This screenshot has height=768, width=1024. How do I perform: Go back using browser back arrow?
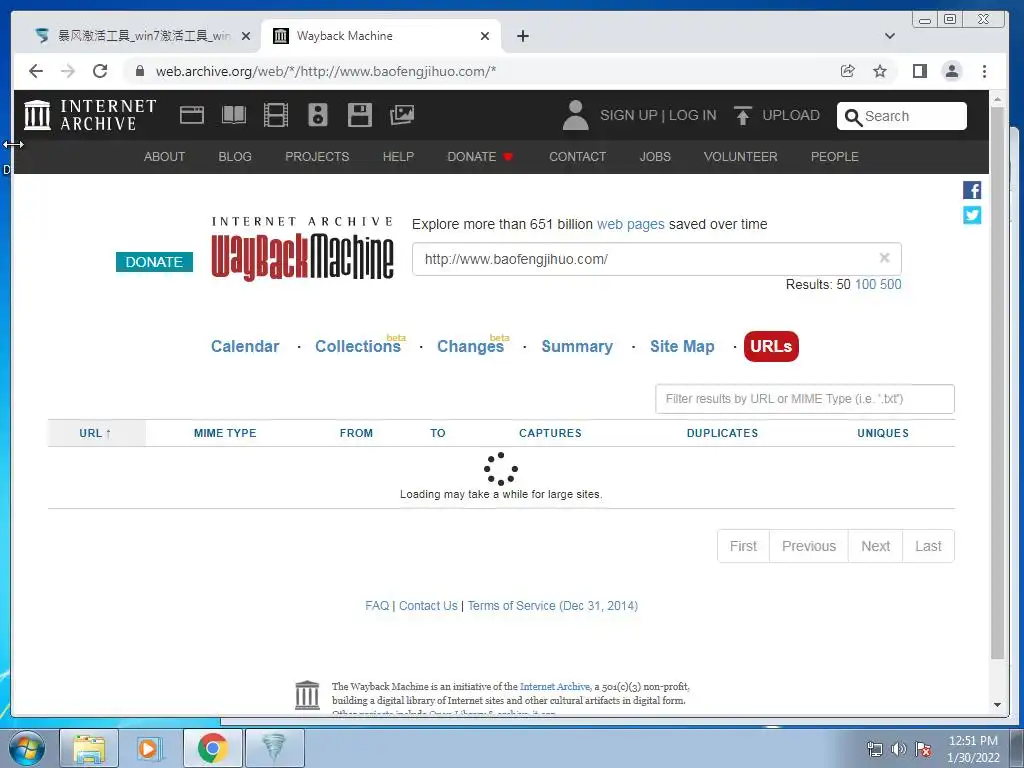click(36, 71)
